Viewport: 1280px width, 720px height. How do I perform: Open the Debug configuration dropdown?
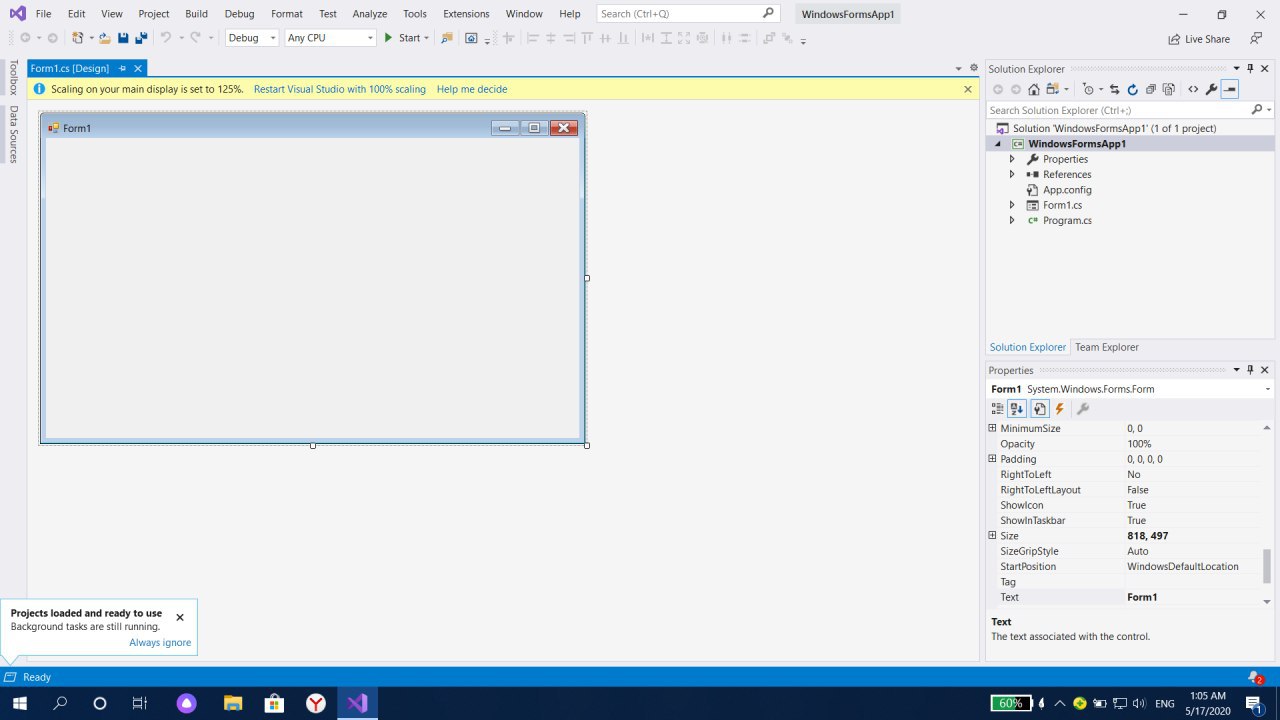click(x=252, y=38)
